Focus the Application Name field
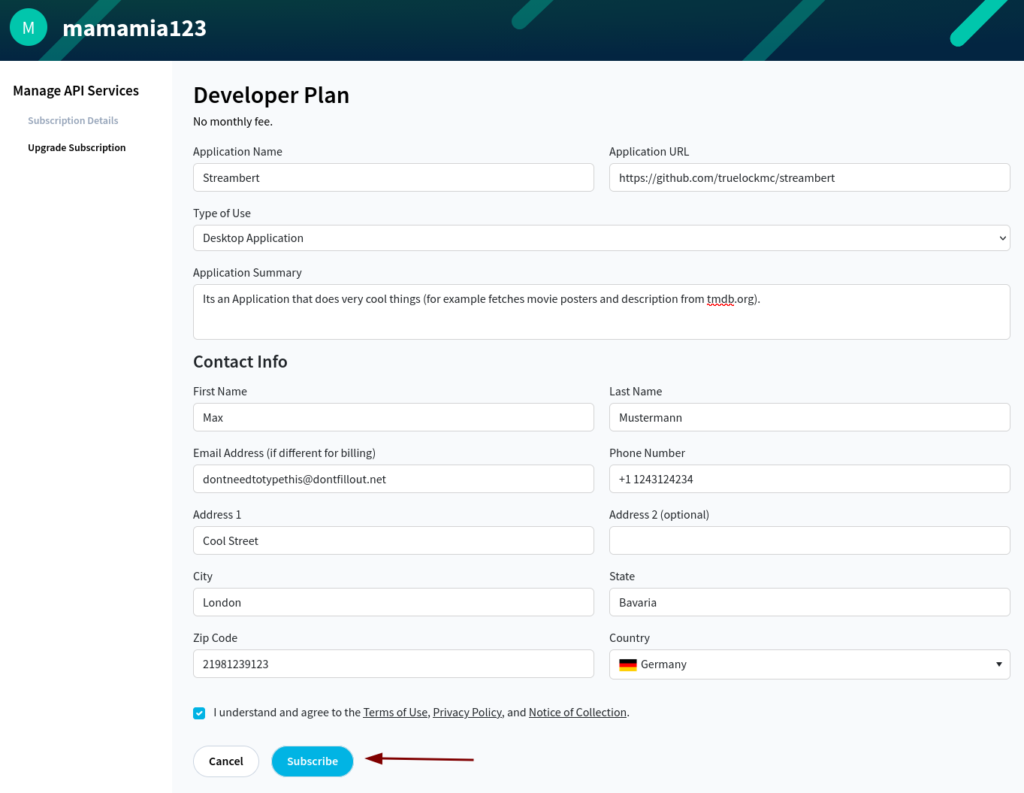Viewport: 1024px width, 793px height. coord(393,178)
